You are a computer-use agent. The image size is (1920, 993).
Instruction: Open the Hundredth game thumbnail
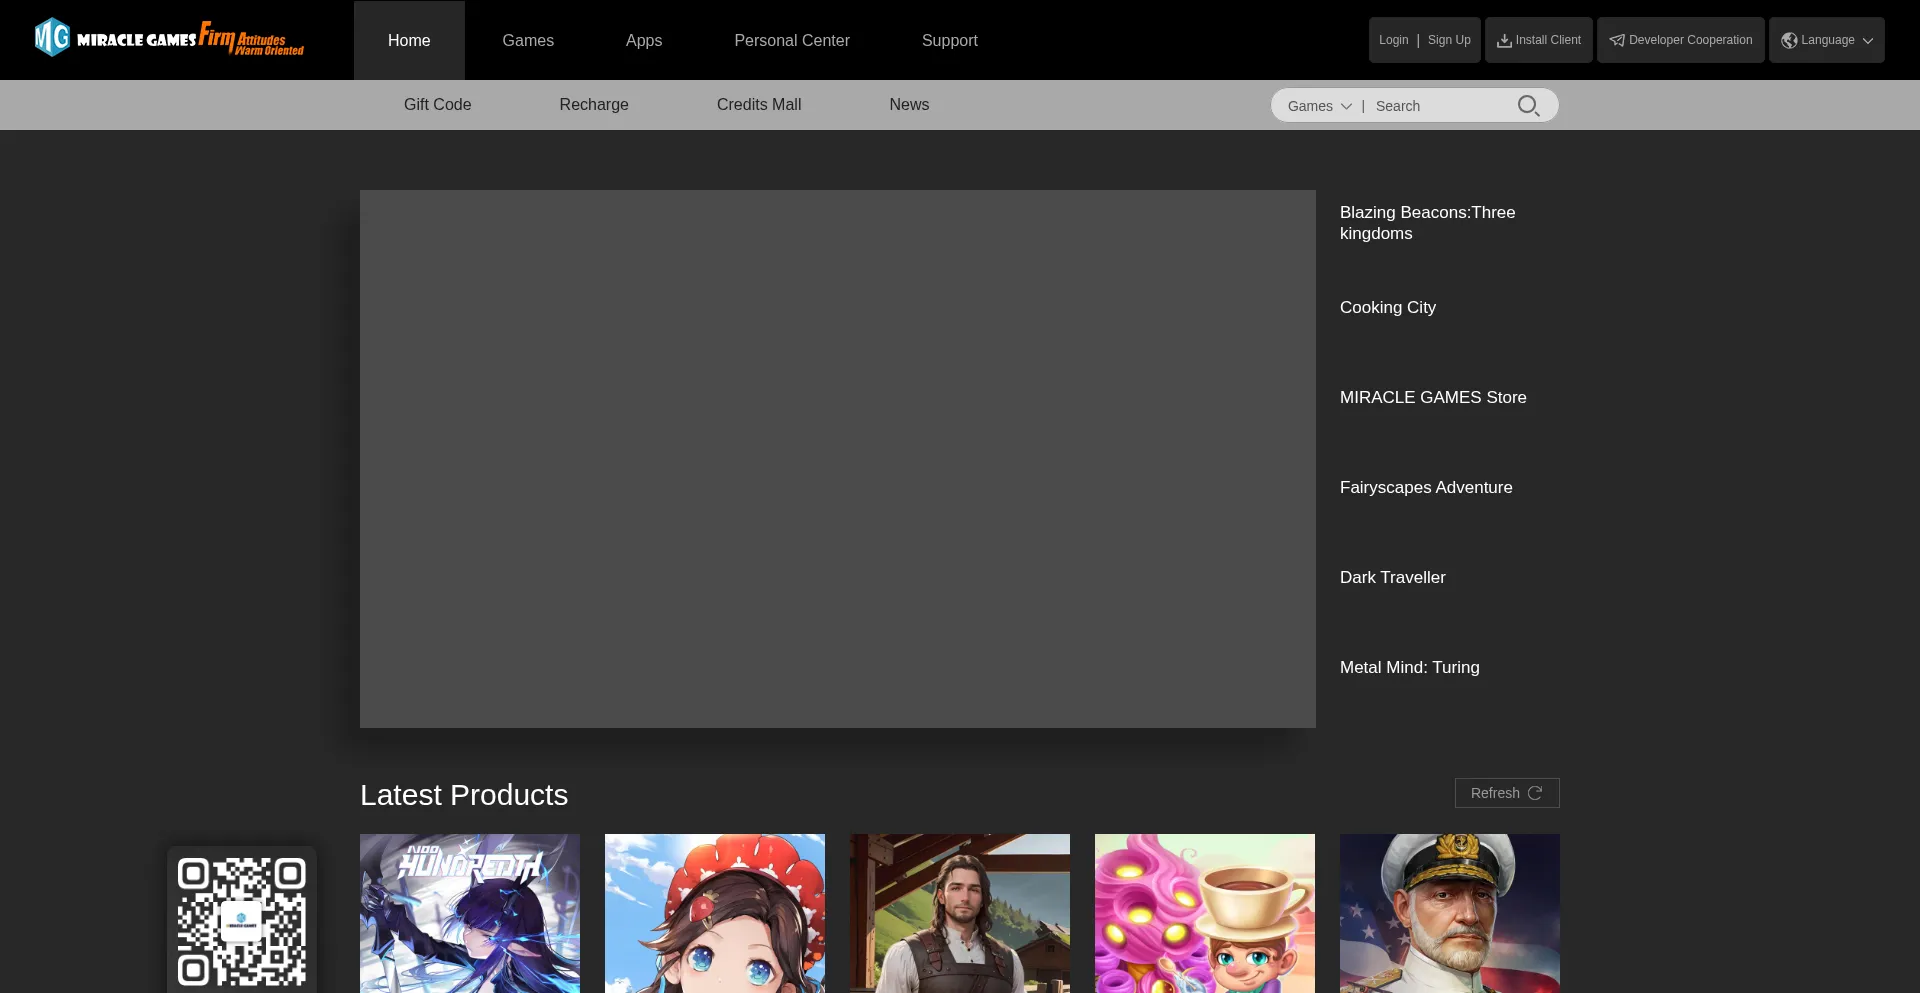(x=469, y=913)
